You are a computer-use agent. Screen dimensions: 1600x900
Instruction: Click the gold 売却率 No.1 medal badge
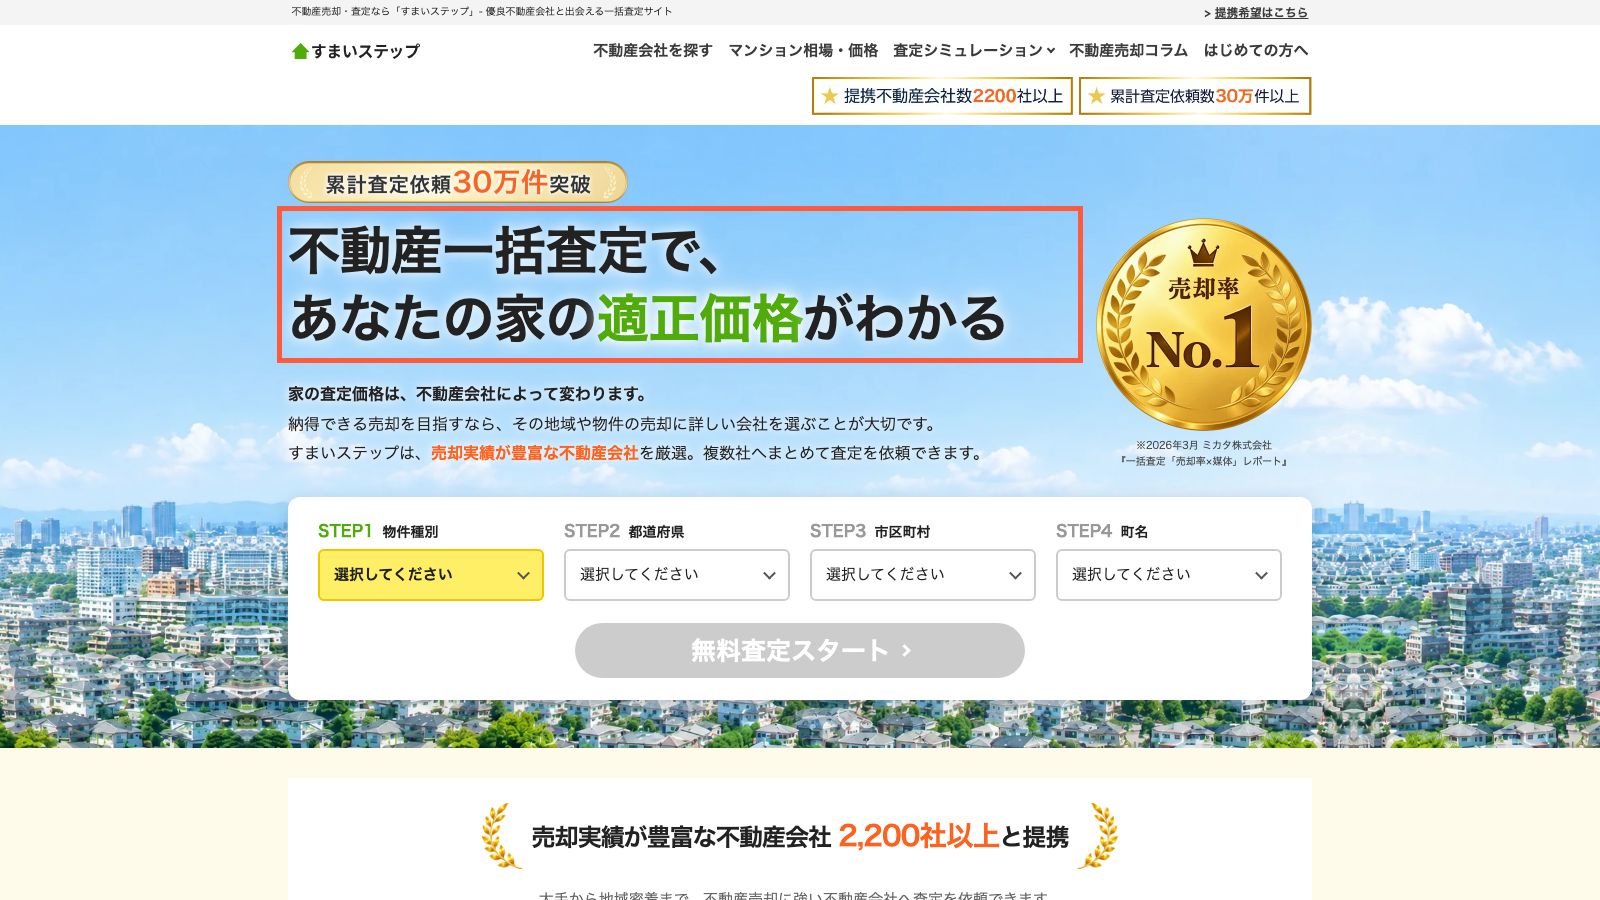point(1203,325)
